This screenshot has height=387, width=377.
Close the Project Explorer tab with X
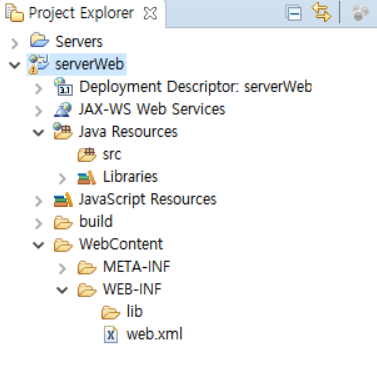pyautogui.click(x=150, y=14)
